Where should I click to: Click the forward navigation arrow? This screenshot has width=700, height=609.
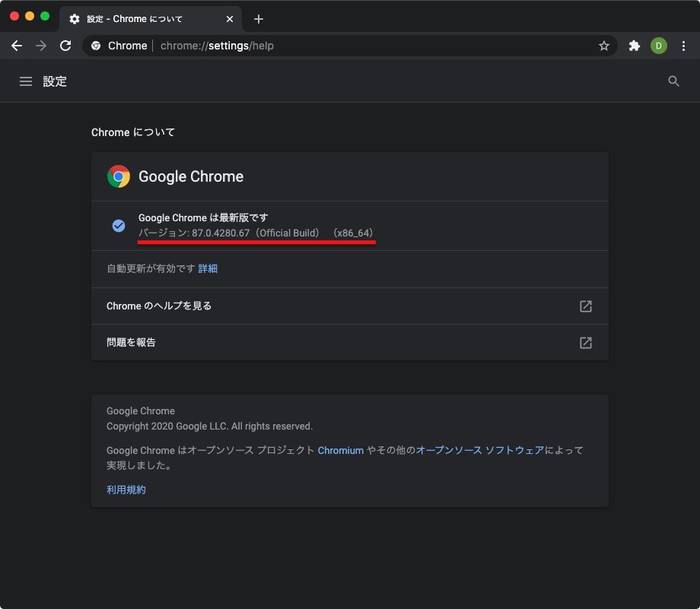pyautogui.click(x=41, y=46)
